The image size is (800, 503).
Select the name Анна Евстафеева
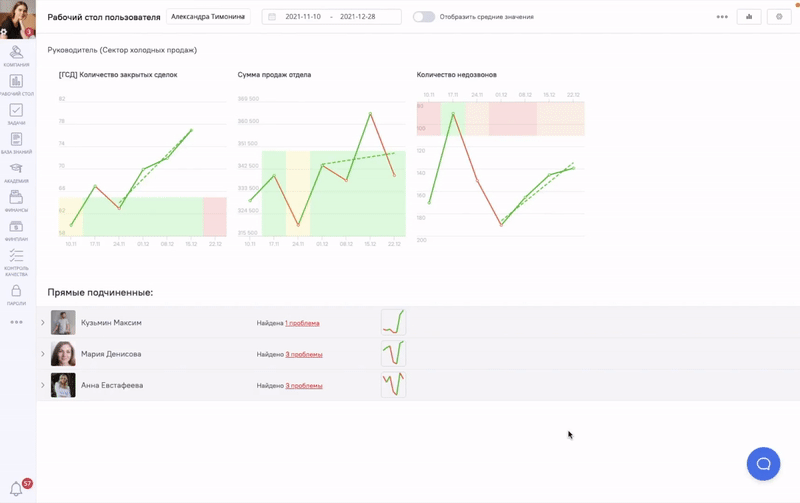point(112,385)
